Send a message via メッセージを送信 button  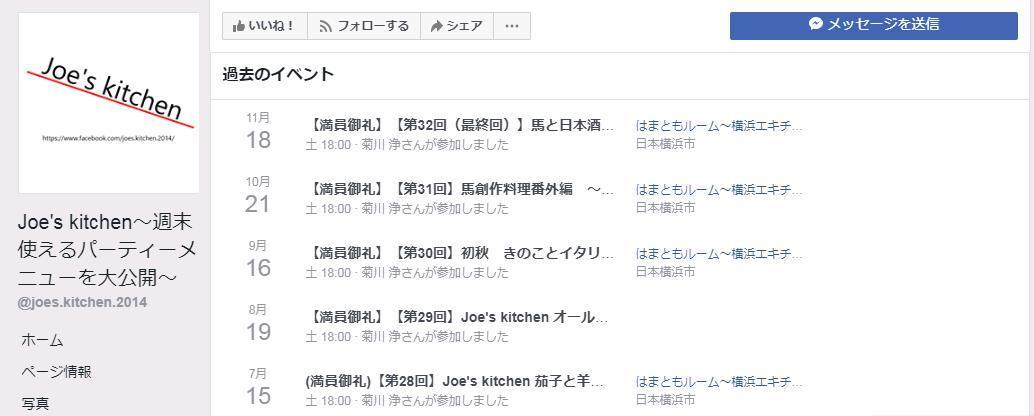click(x=873, y=25)
